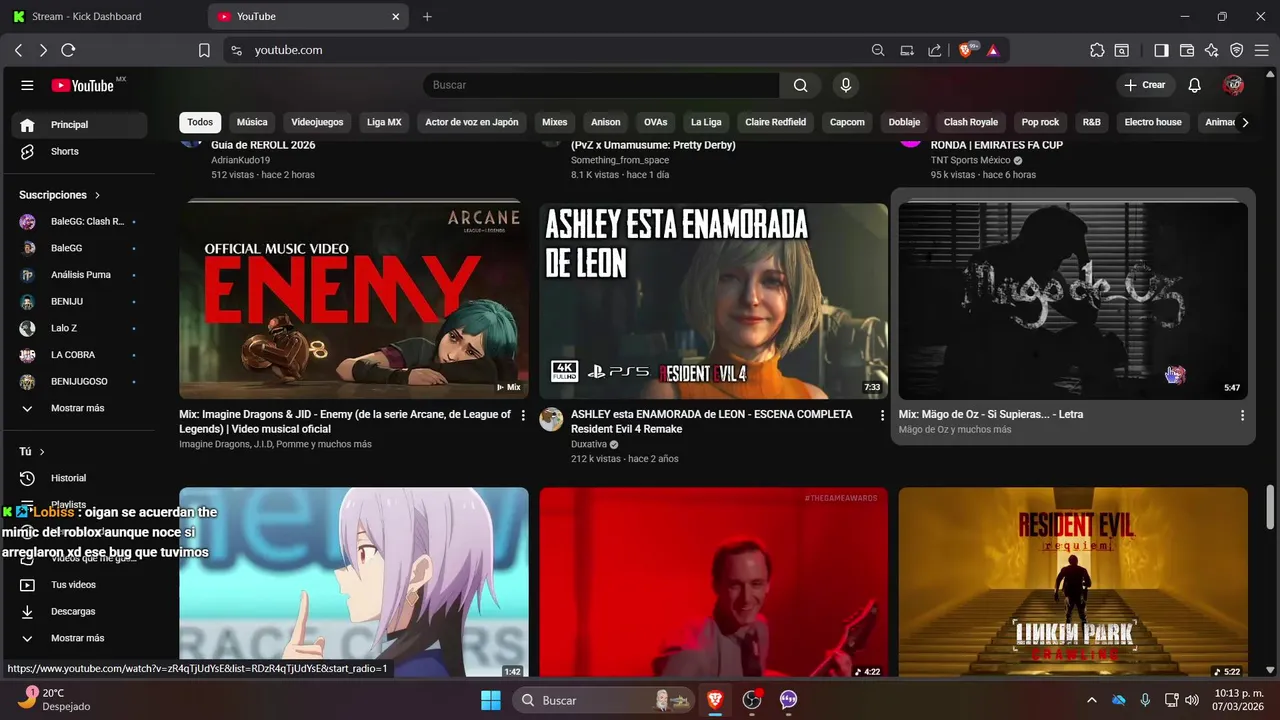Select the Capcom filter chip
This screenshot has height=720, width=1280.
(847, 122)
